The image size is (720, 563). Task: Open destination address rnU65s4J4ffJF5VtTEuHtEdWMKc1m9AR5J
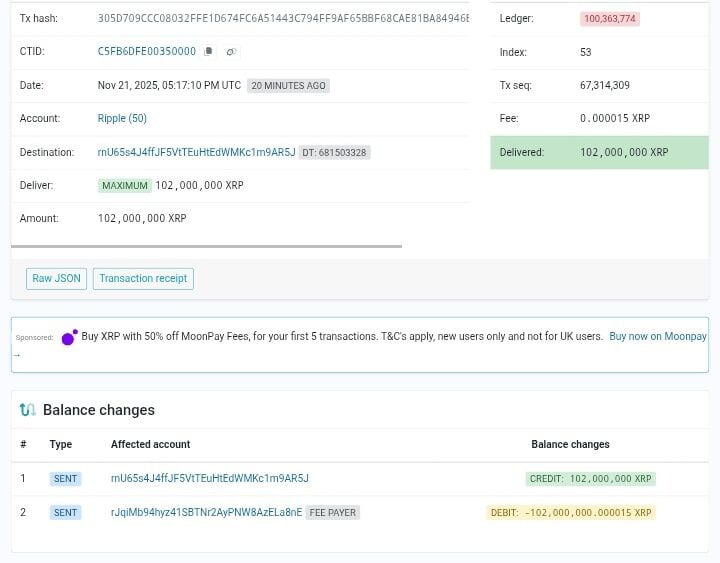pos(196,152)
